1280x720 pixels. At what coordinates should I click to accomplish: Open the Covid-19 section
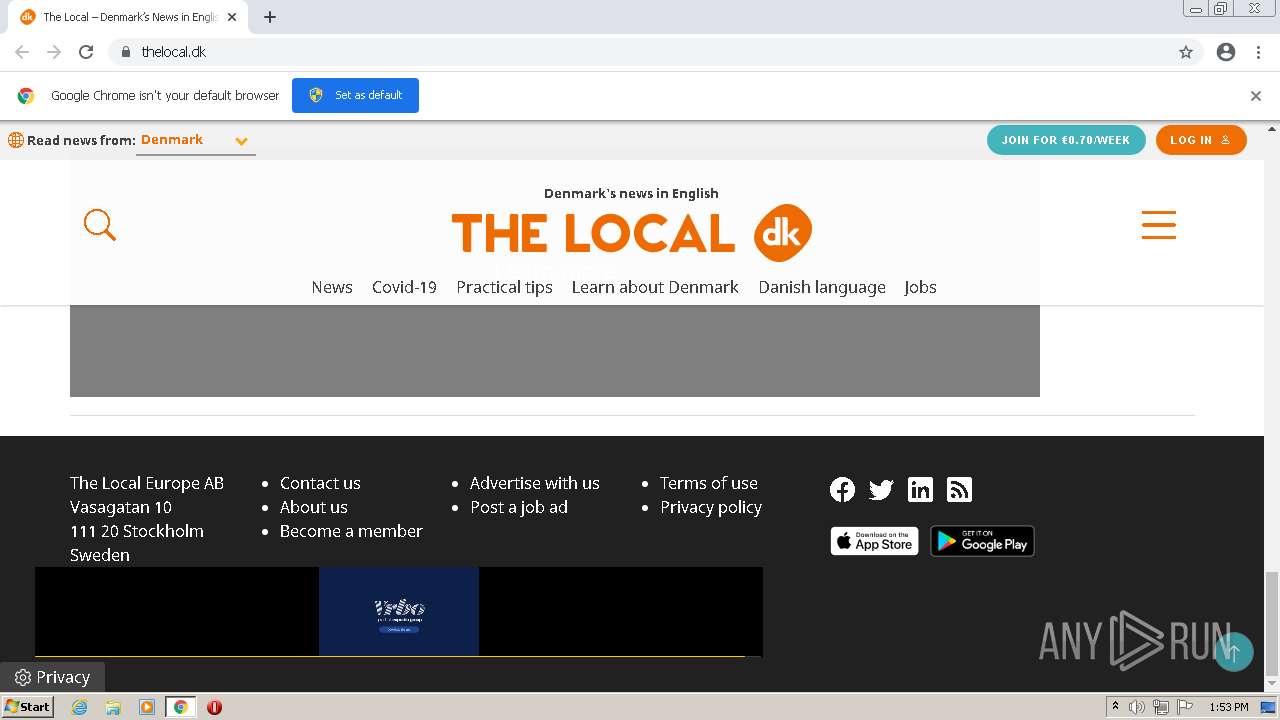(404, 287)
